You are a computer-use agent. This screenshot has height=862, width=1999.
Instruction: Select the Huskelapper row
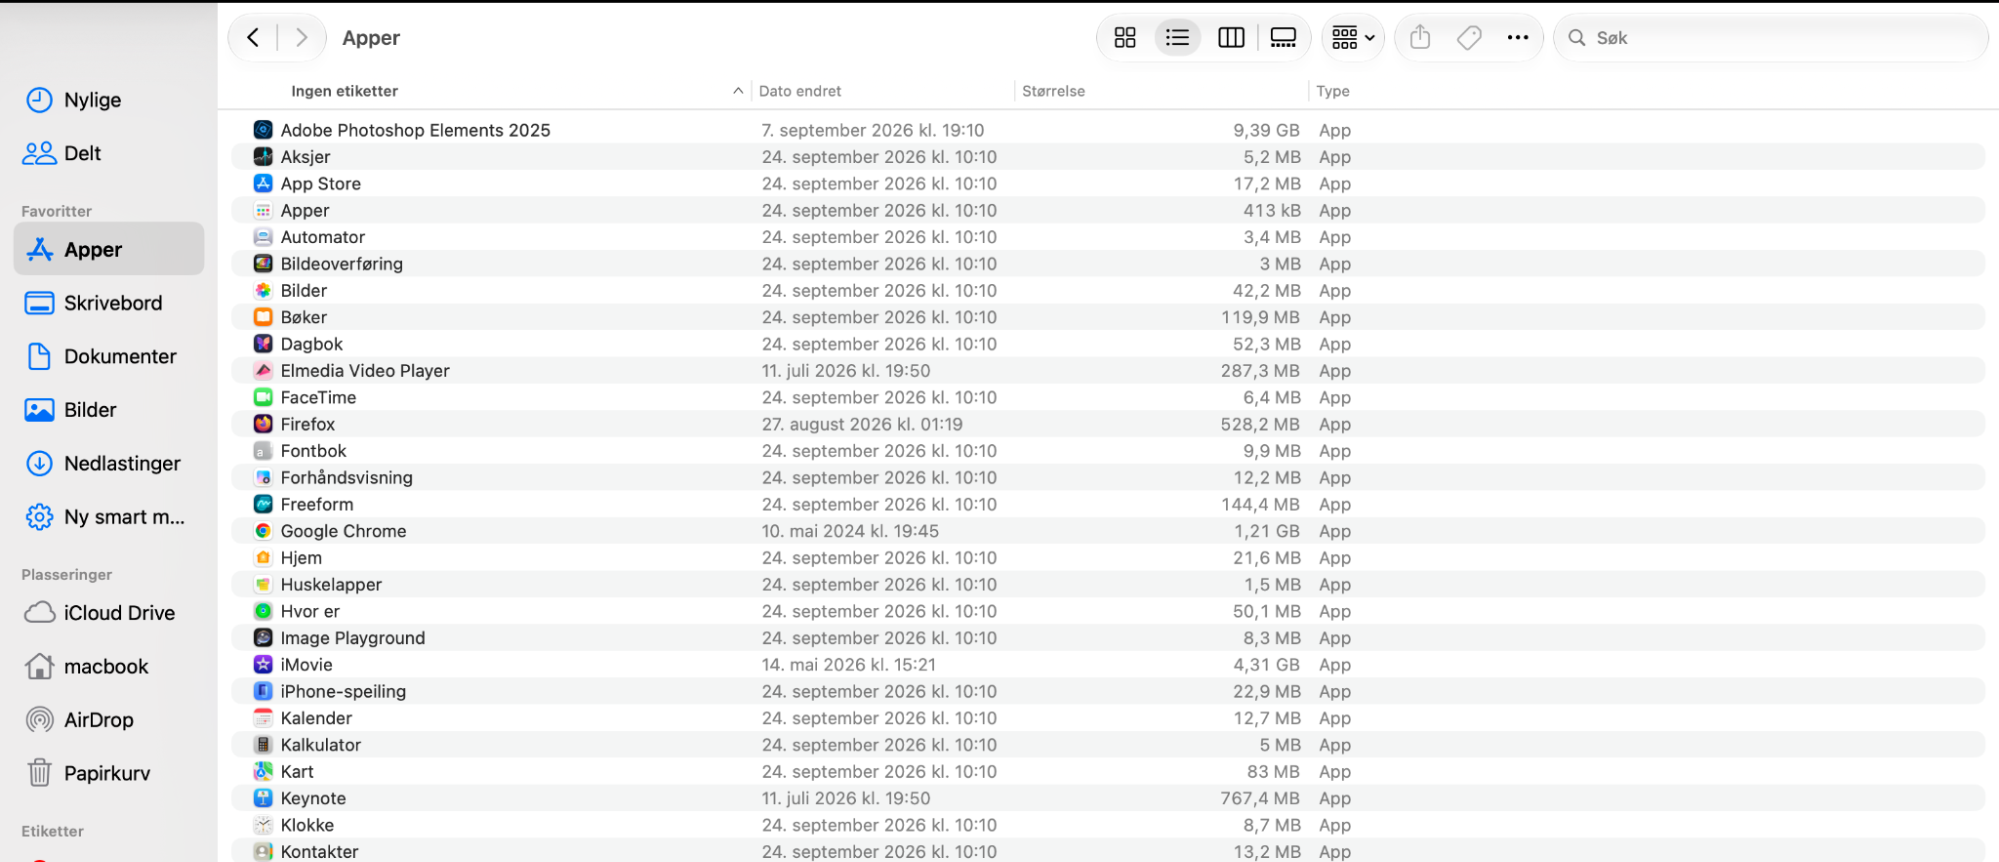(x=1108, y=584)
